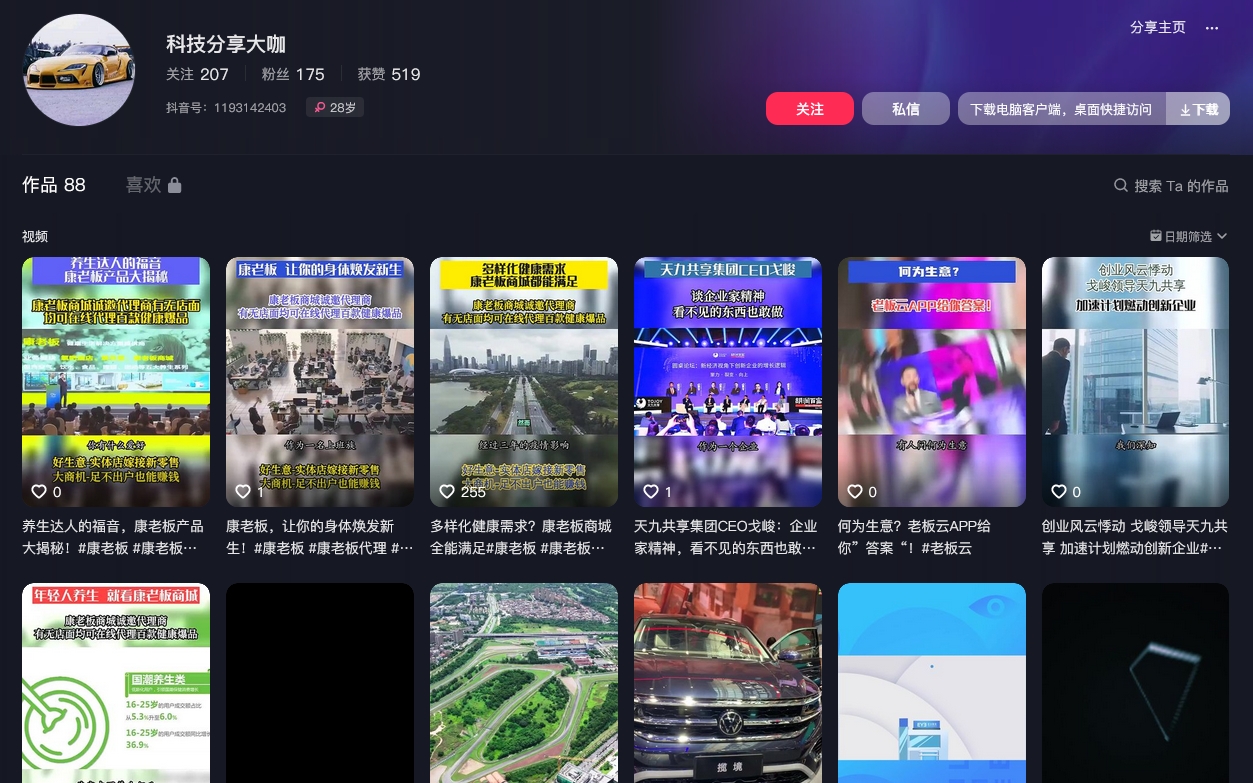Click the 粉丝 175 followers count
The image size is (1253, 783).
point(293,74)
